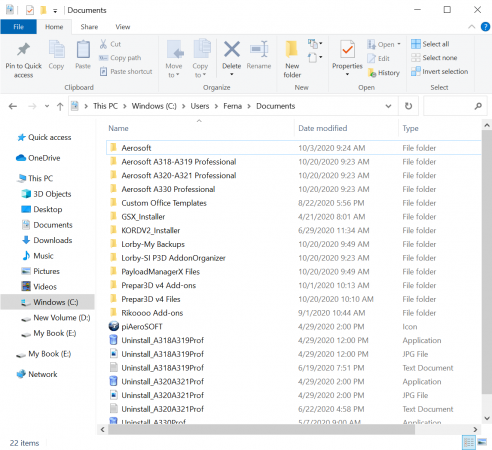Expand the address bar history dropdown
492x450 pixels.
tap(388, 106)
